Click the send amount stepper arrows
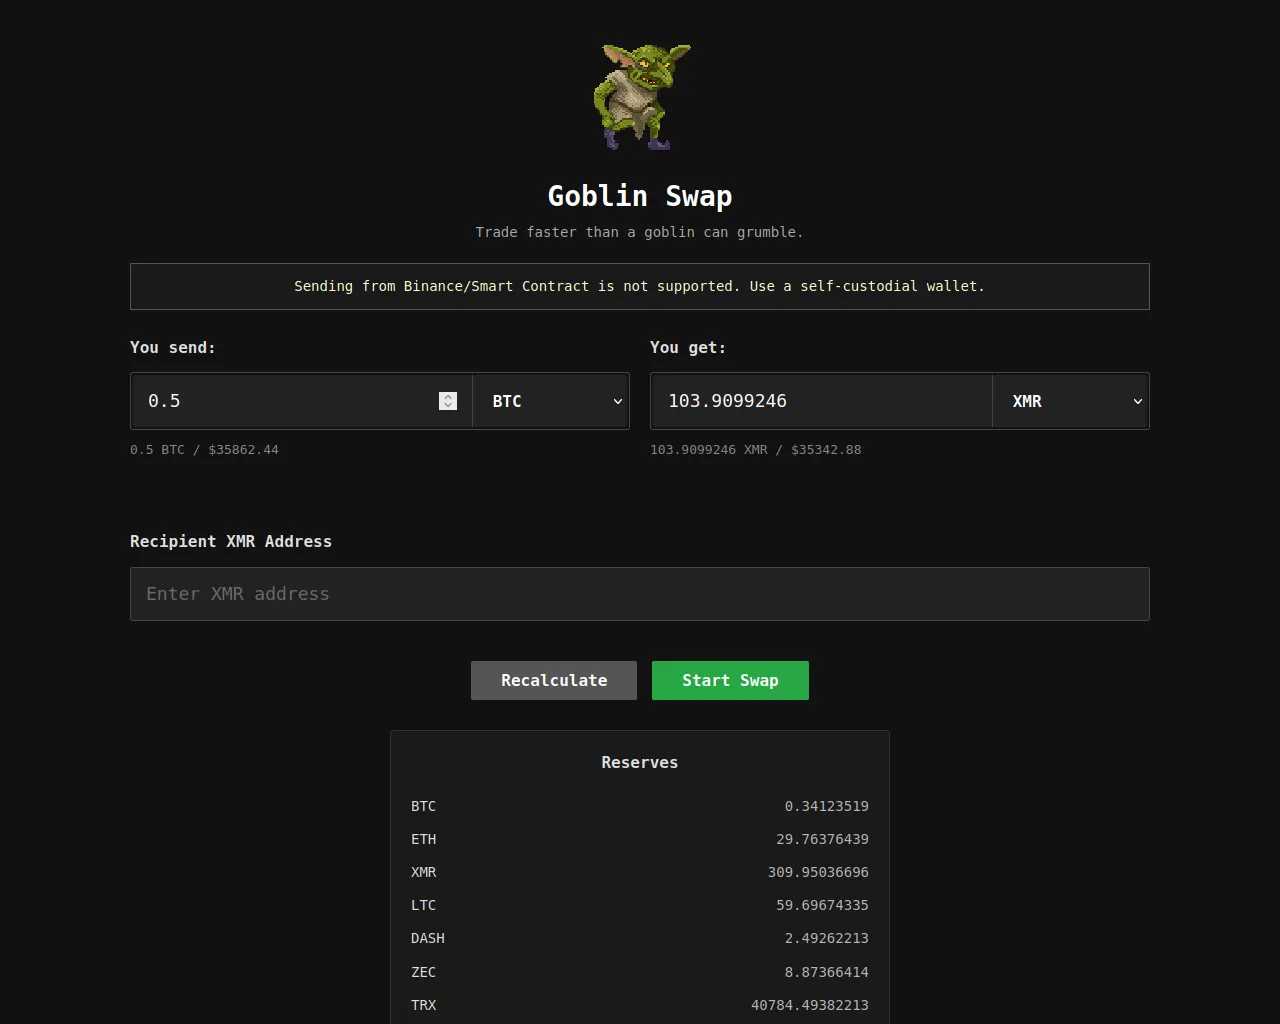The height and width of the screenshot is (1024, 1280). (x=448, y=401)
